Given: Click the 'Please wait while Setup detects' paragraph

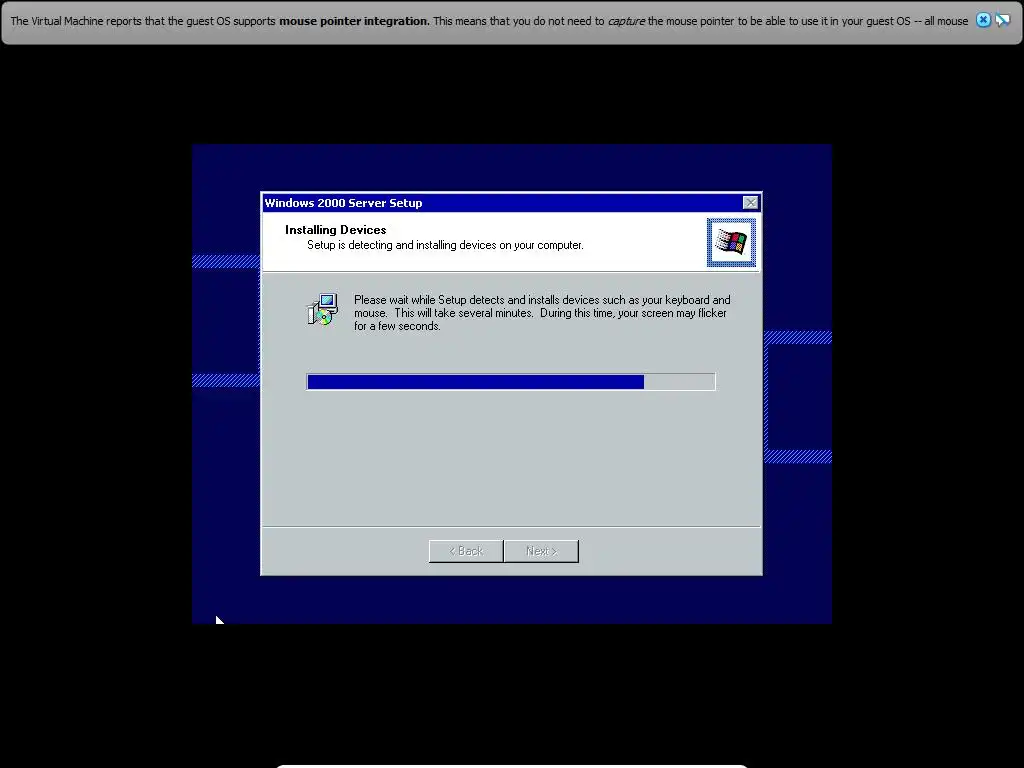Looking at the screenshot, I should click(x=542, y=313).
